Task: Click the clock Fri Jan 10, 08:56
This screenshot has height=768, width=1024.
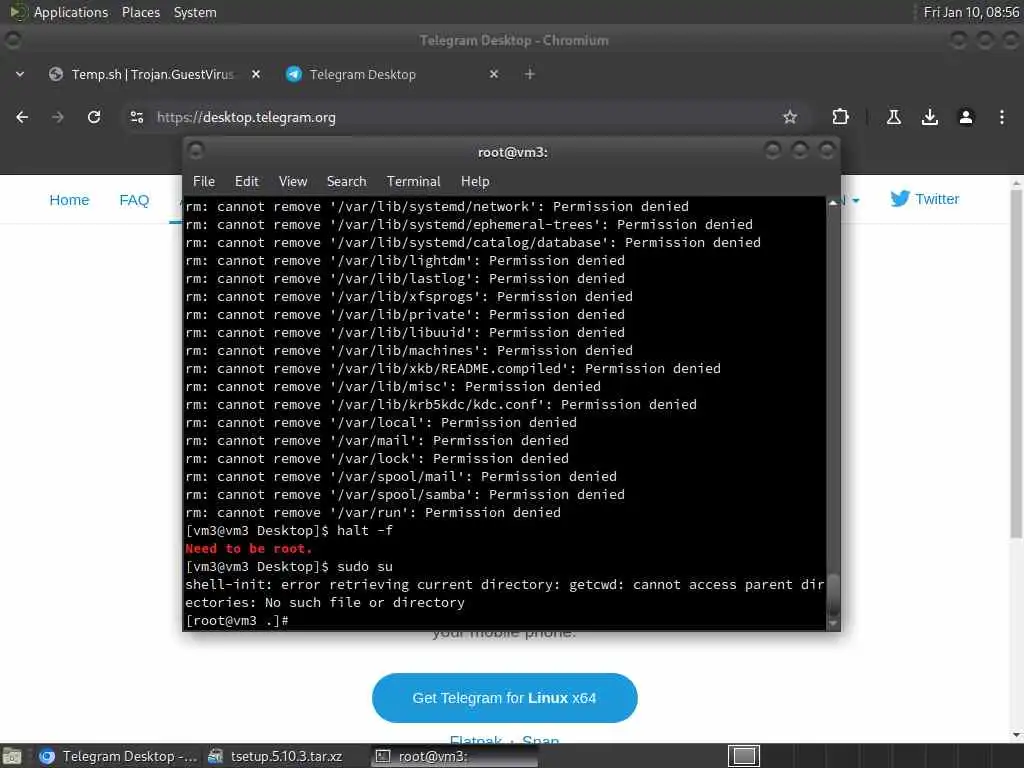Action: click(x=971, y=12)
